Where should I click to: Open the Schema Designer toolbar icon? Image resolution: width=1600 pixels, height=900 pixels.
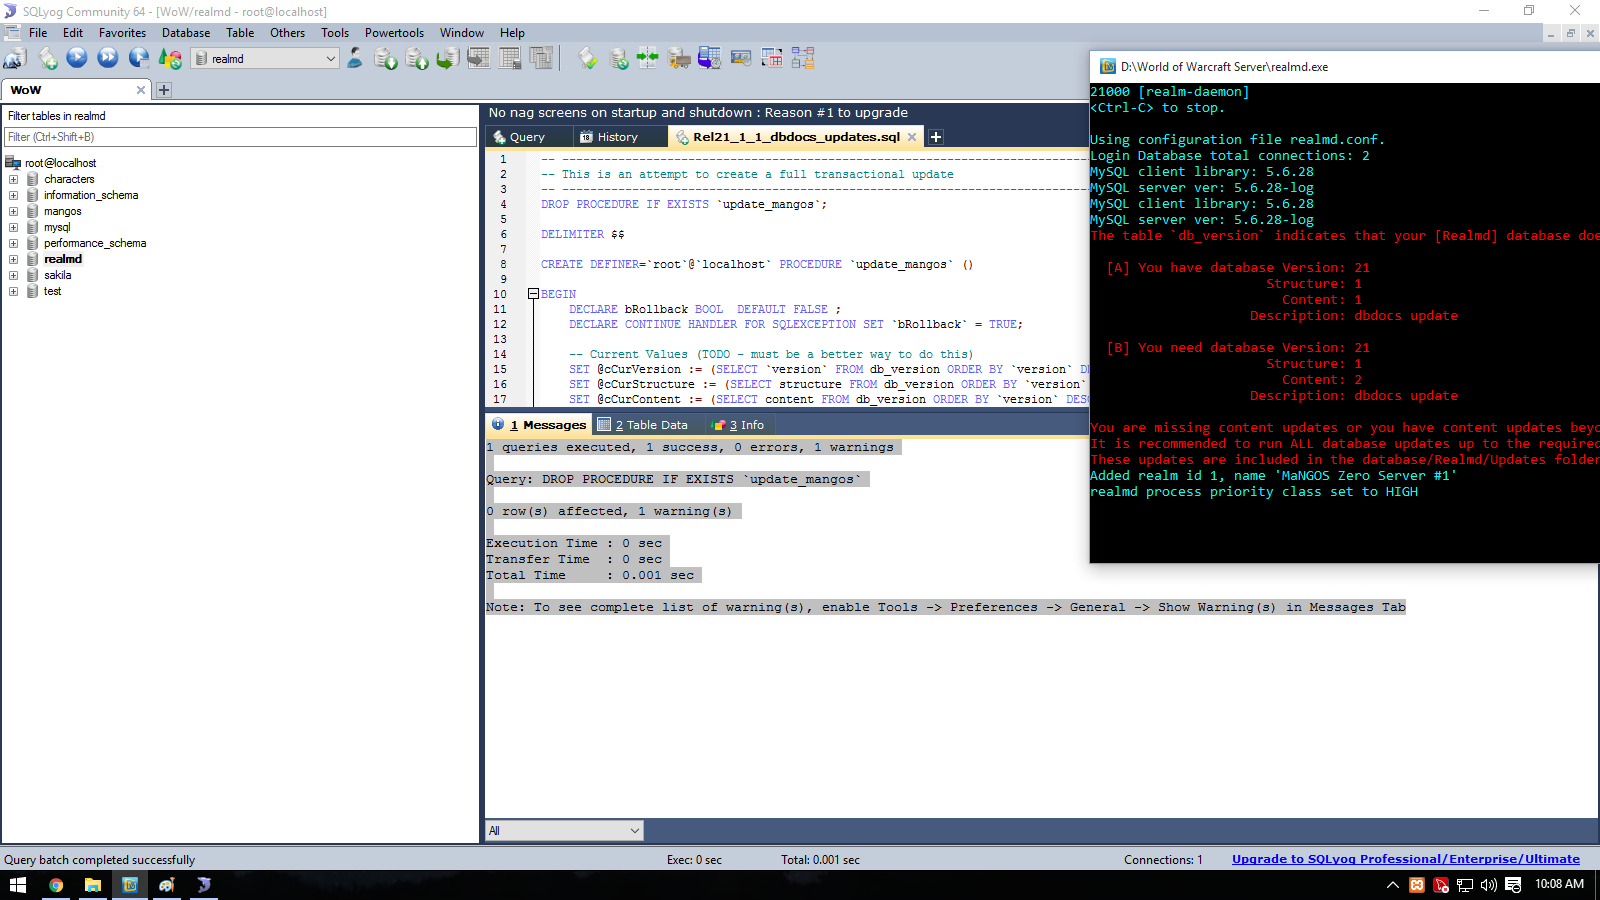803,58
